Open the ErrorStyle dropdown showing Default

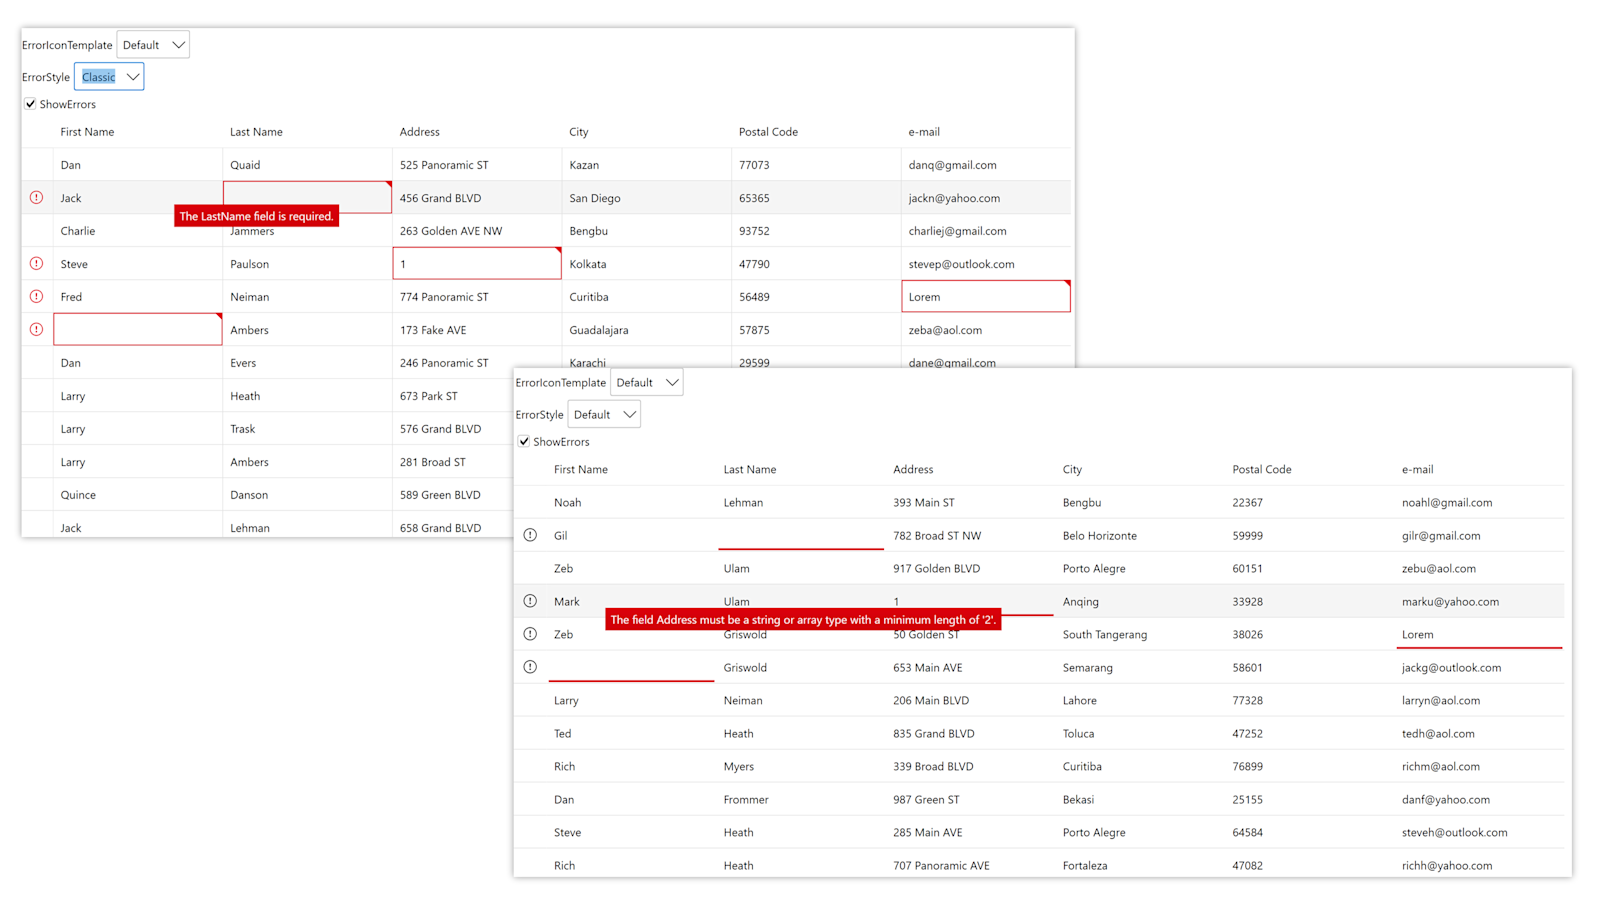(604, 414)
